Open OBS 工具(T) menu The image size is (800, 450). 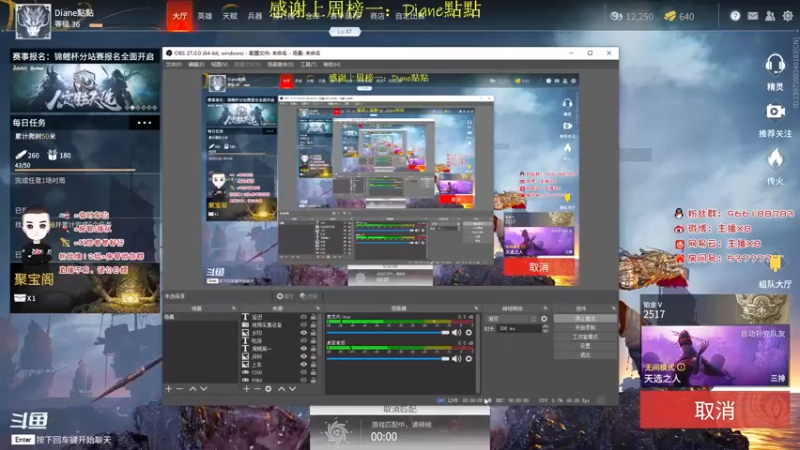(308, 65)
